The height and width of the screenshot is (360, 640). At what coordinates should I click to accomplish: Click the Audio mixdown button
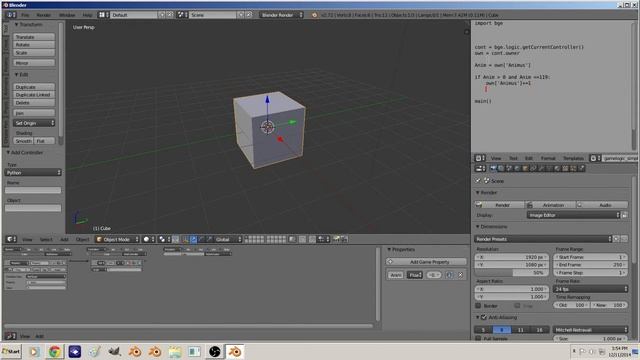(x=602, y=205)
